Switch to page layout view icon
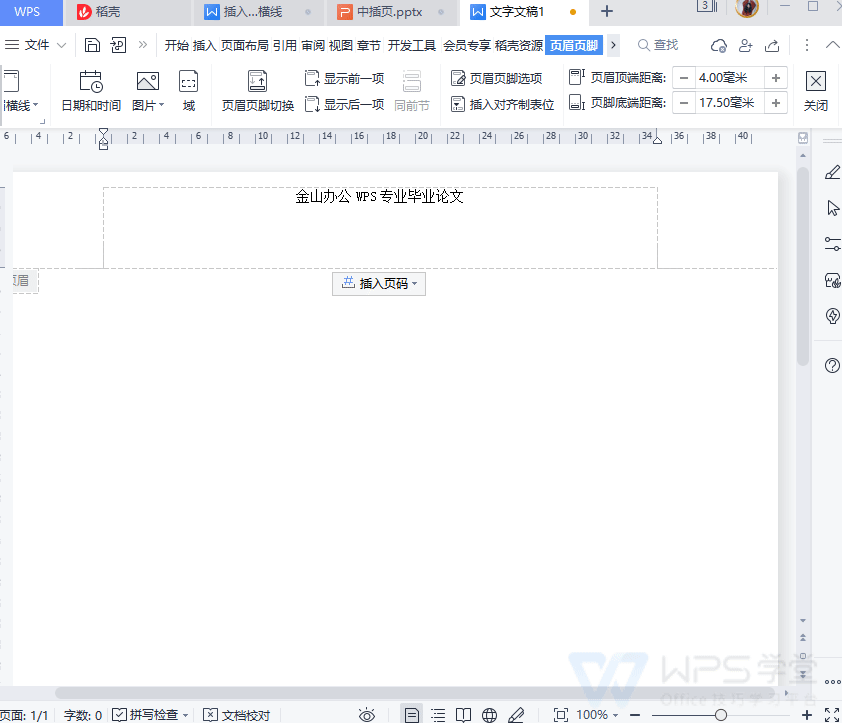This screenshot has width=842, height=723. point(412,715)
